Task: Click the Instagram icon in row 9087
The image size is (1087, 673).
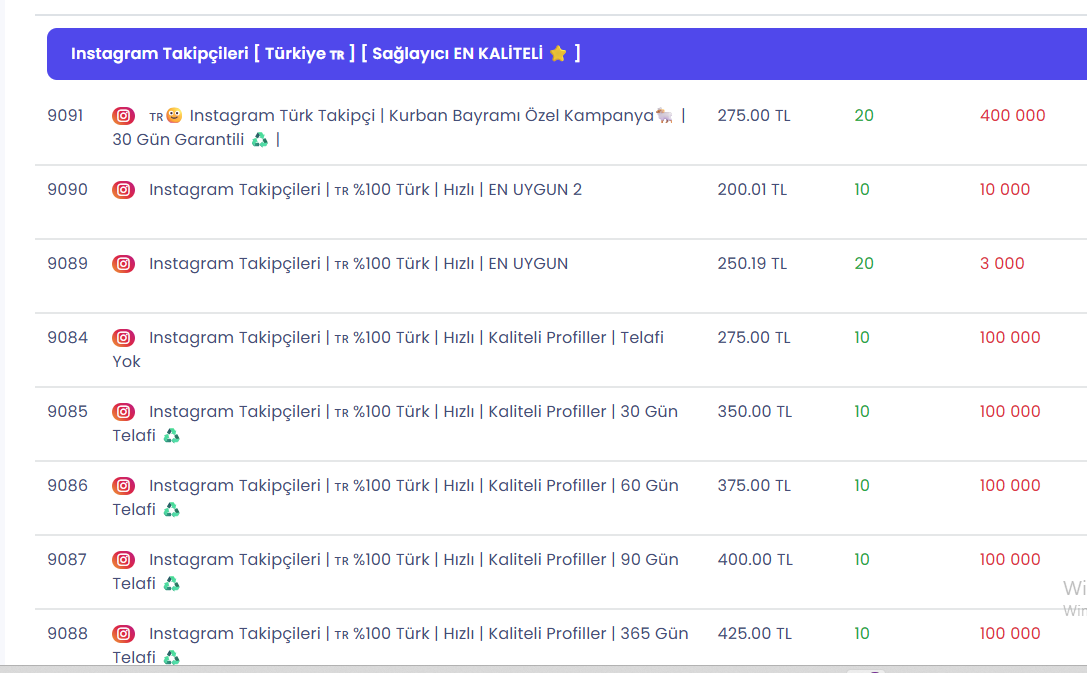Action: 123,560
